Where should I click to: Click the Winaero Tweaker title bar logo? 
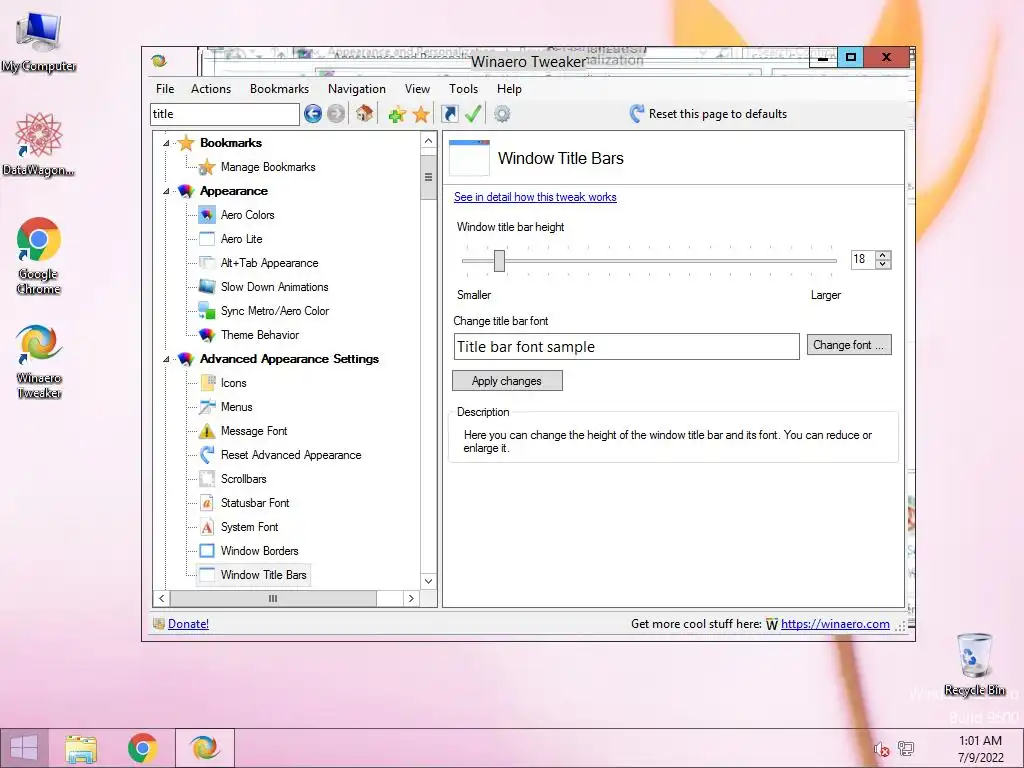pyautogui.click(x=158, y=61)
